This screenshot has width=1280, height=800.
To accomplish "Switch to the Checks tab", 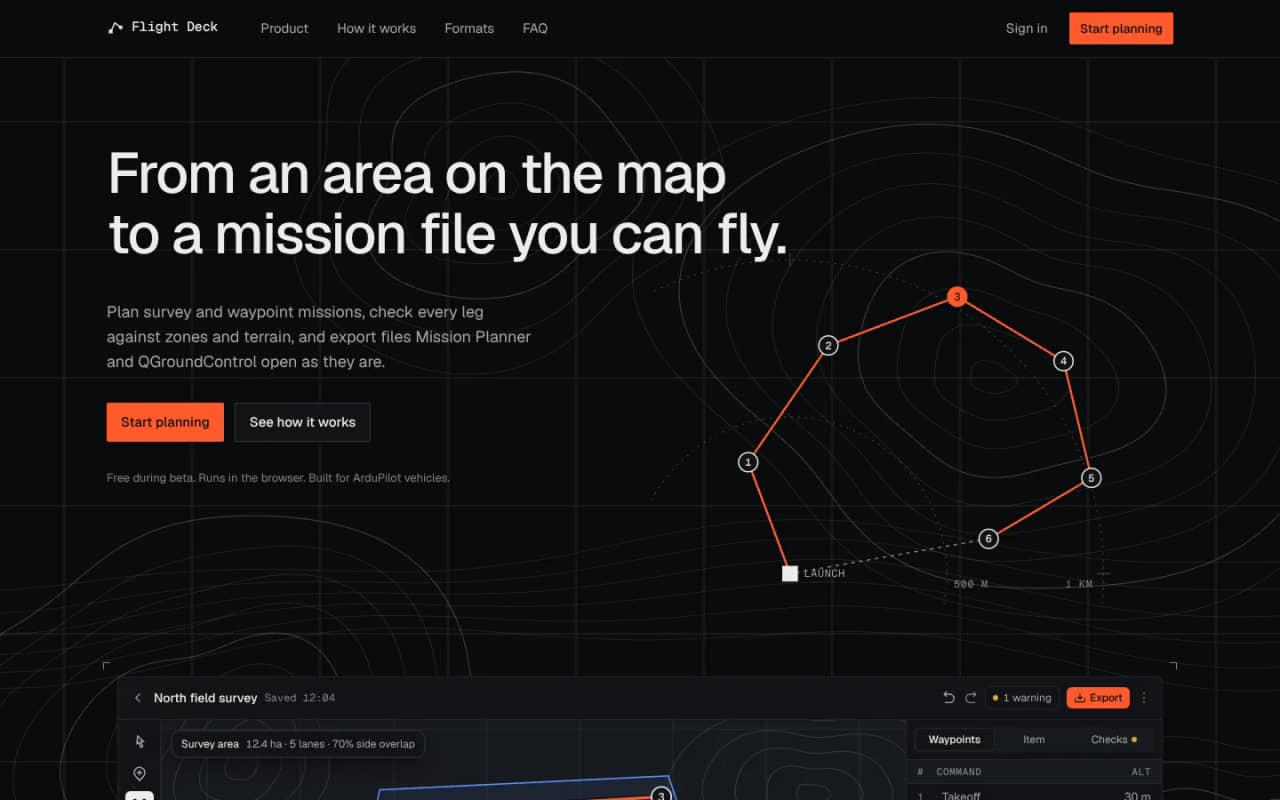I will [x=1113, y=740].
